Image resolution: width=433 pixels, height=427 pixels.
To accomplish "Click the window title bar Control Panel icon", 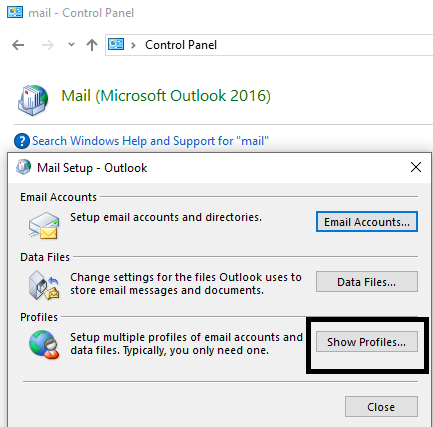I will coord(15,12).
